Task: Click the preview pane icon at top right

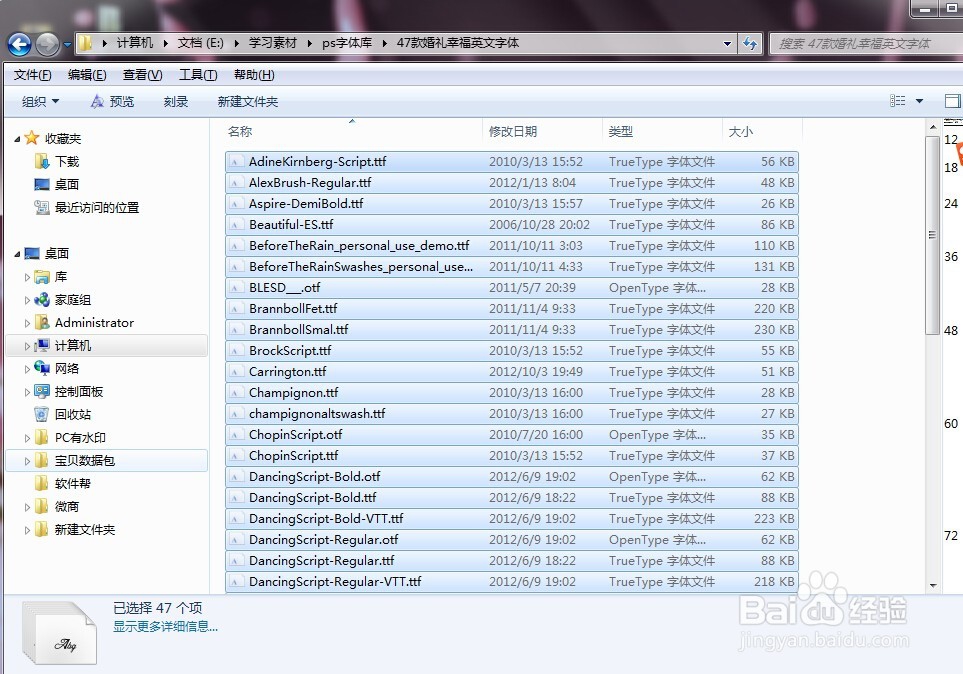Action: 952,100
